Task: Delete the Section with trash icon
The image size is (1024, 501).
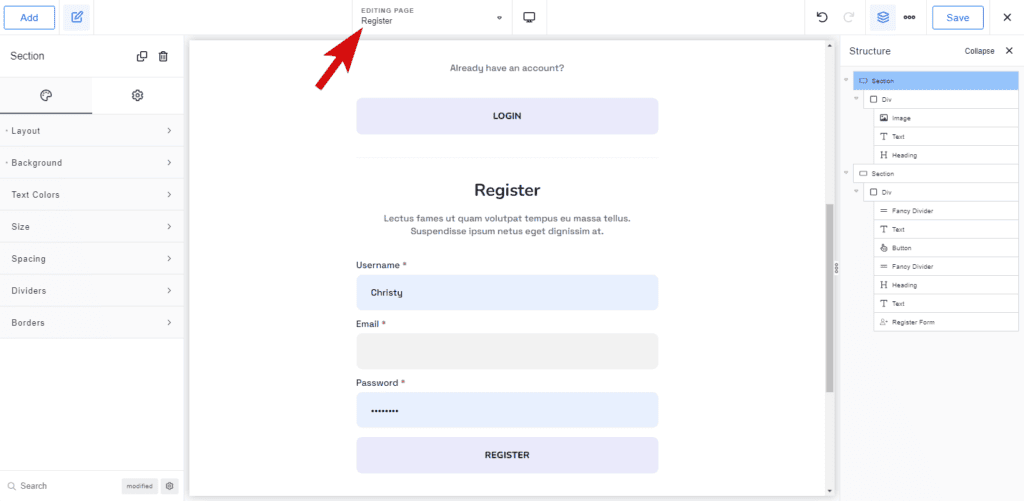Action: coord(164,56)
